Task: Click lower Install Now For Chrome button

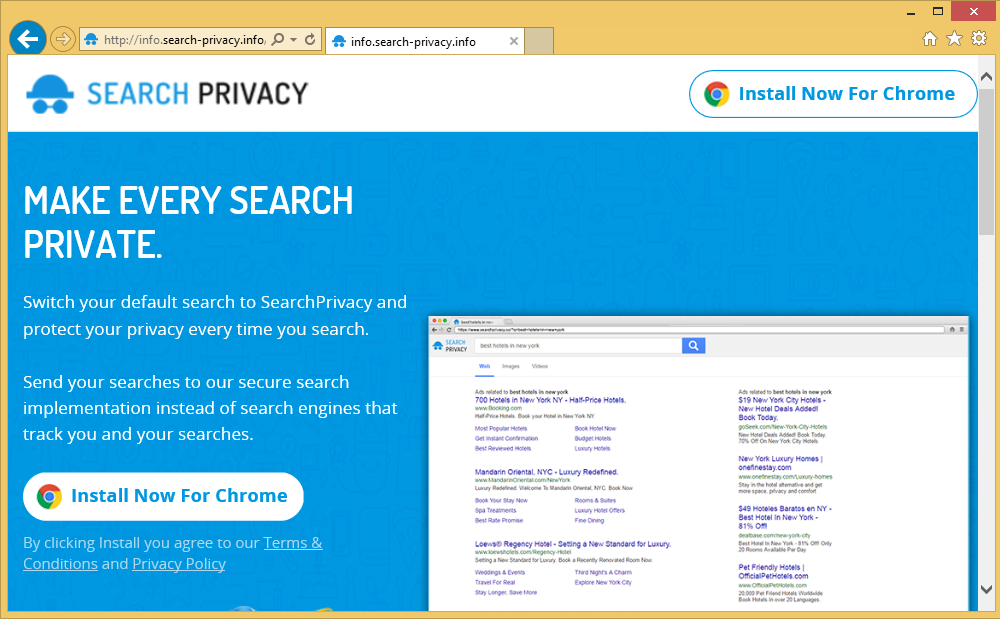Action: (x=163, y=496)
